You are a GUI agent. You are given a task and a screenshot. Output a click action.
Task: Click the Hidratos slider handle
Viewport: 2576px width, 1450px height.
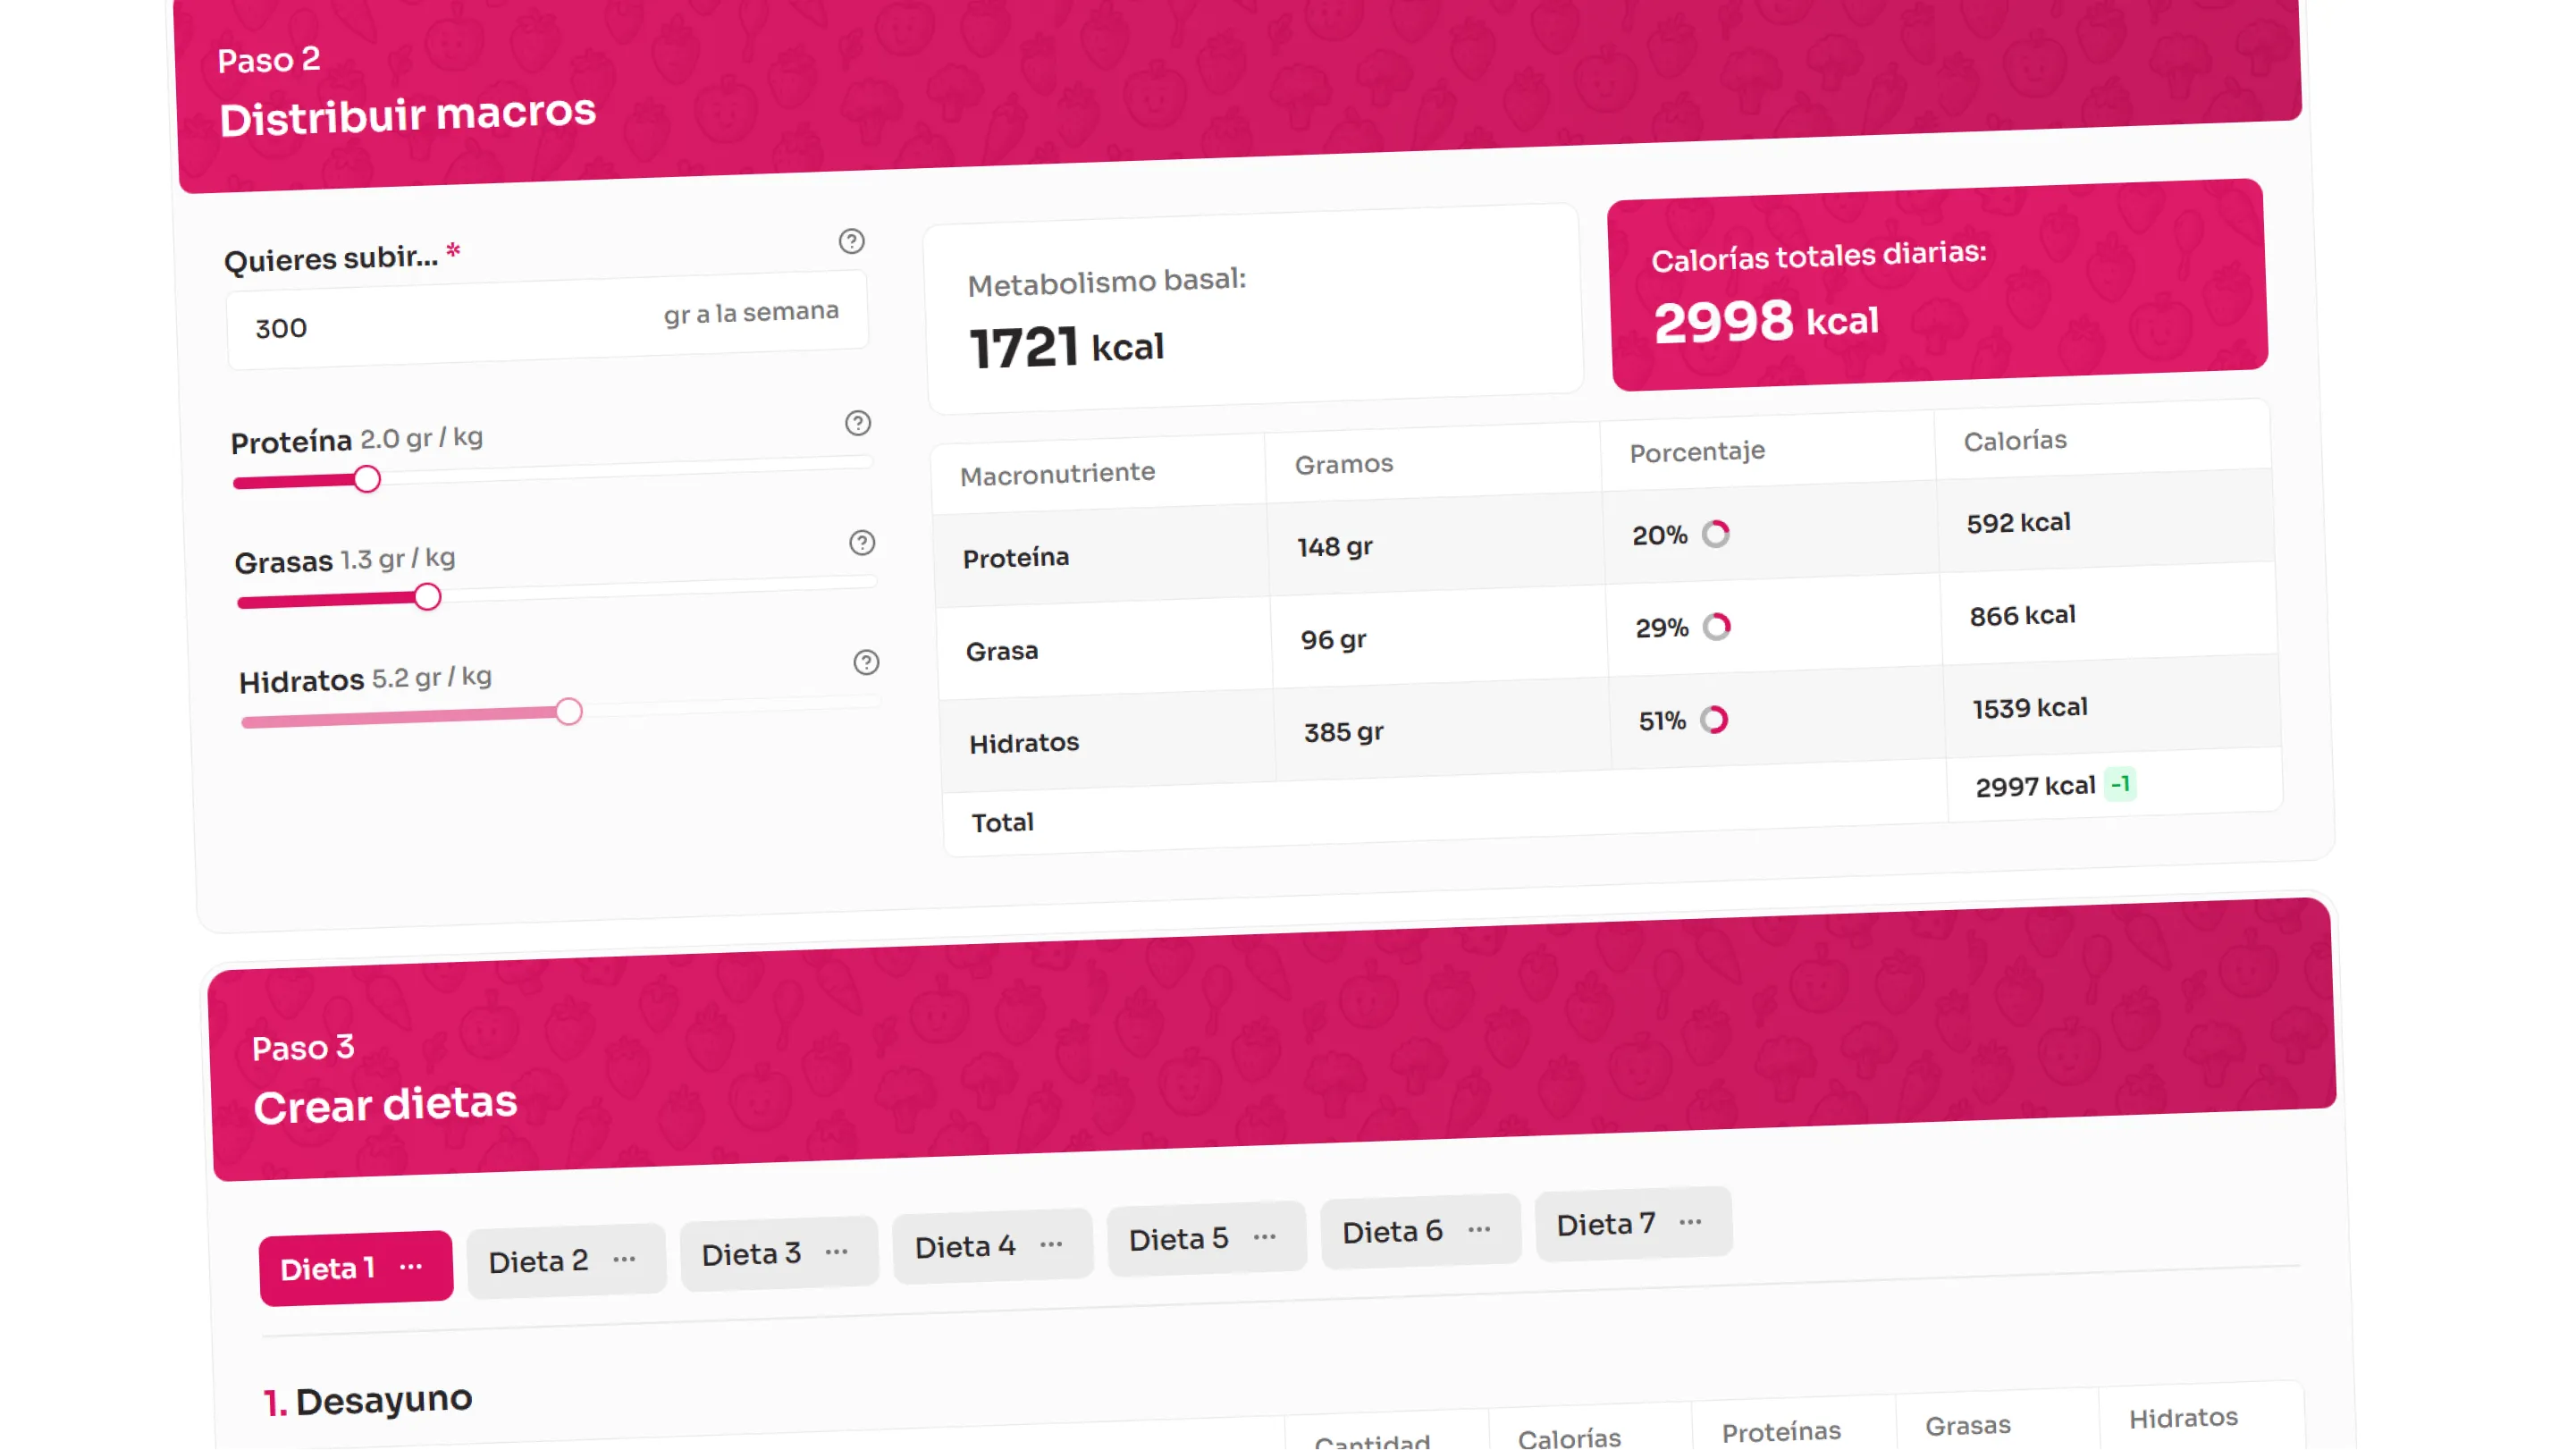[x=568, y=712]
